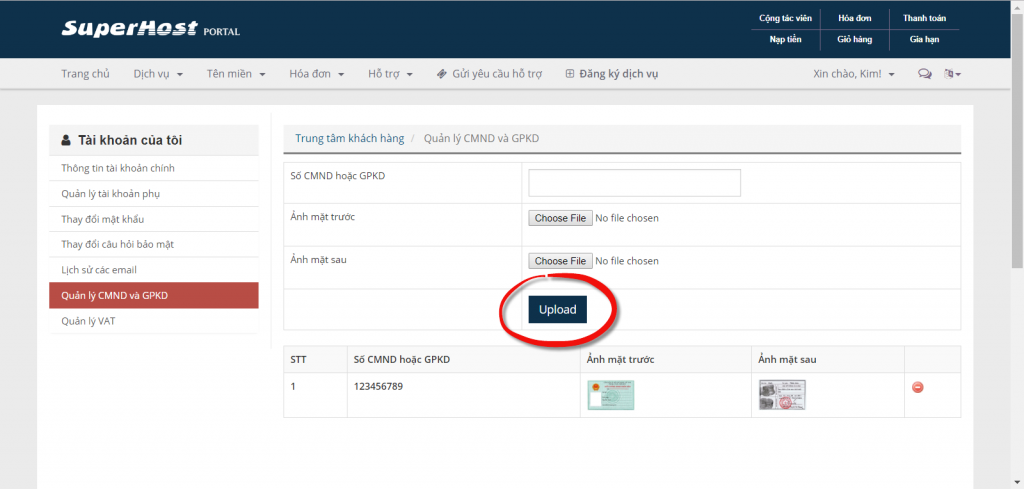The width and height of the screenshot is (1024, 489).
Task: Click the Nạp tiền header link
Action: [784, 39]
